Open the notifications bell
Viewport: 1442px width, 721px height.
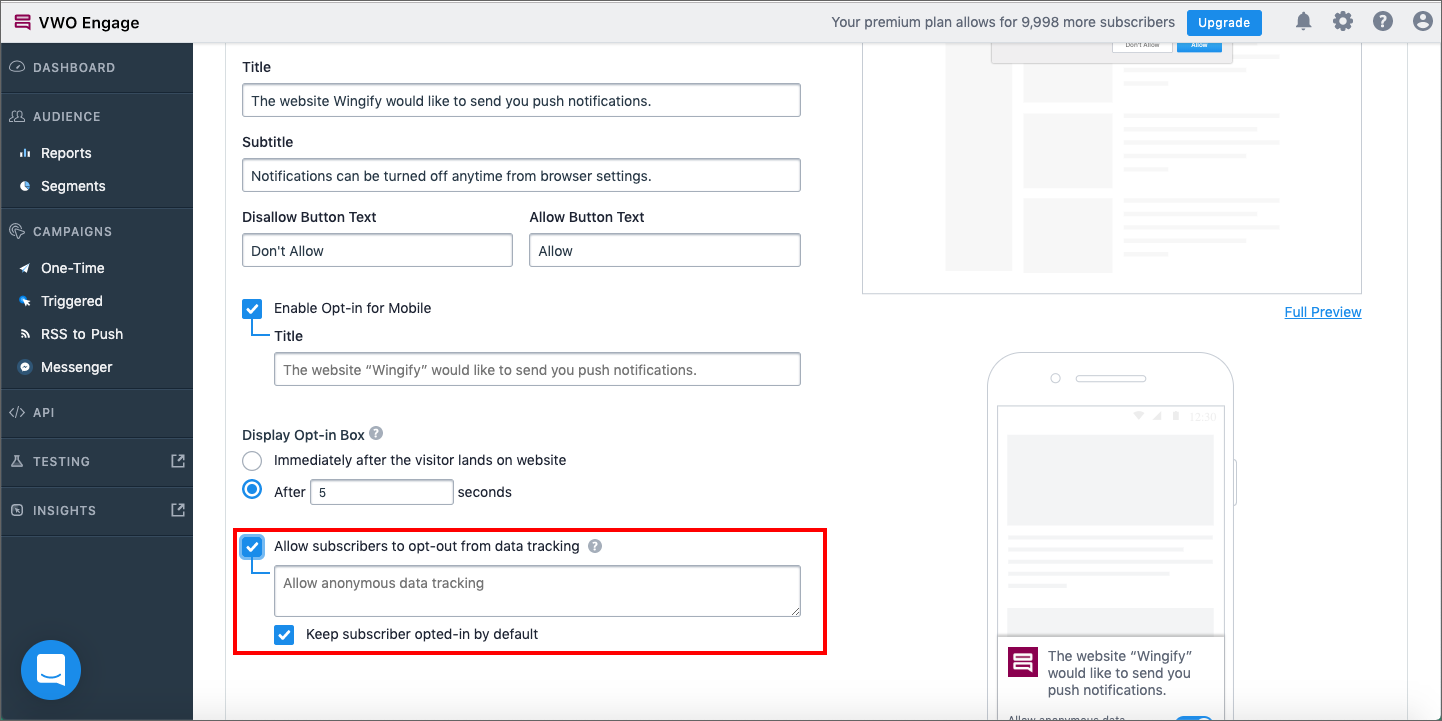pos(1303,22)
